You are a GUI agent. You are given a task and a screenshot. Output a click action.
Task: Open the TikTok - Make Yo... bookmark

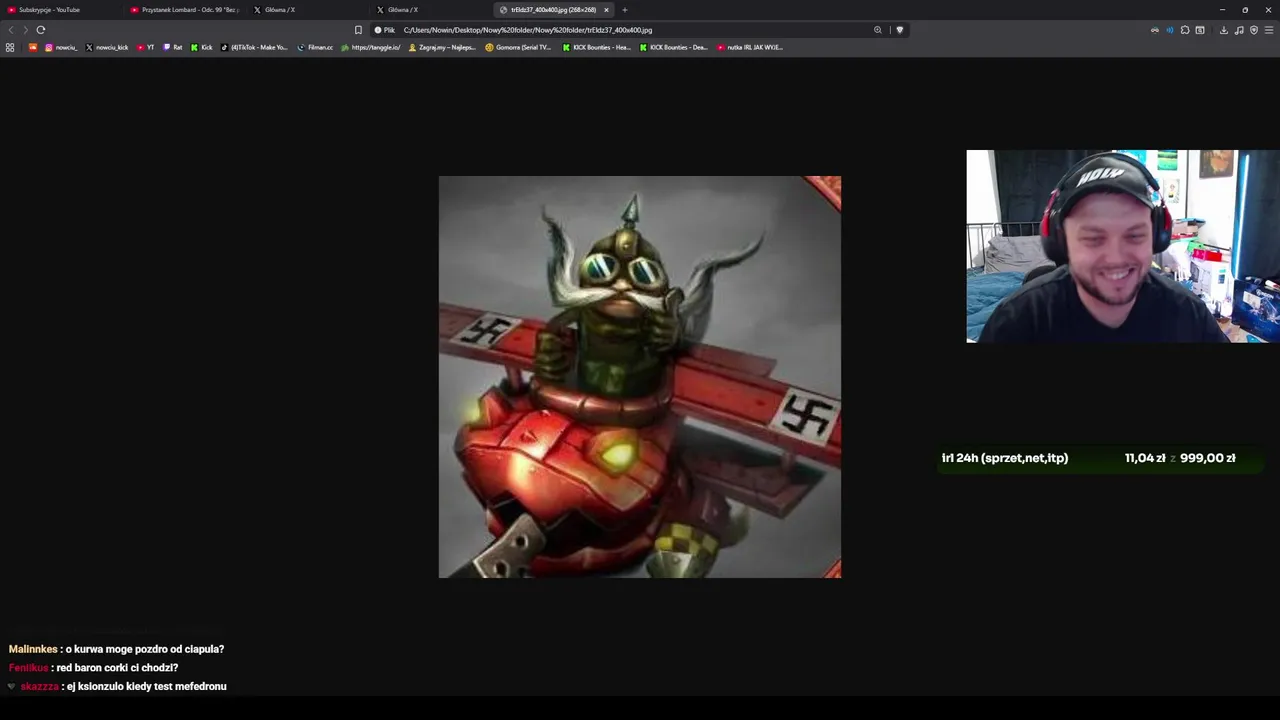(x=254, y=47)
